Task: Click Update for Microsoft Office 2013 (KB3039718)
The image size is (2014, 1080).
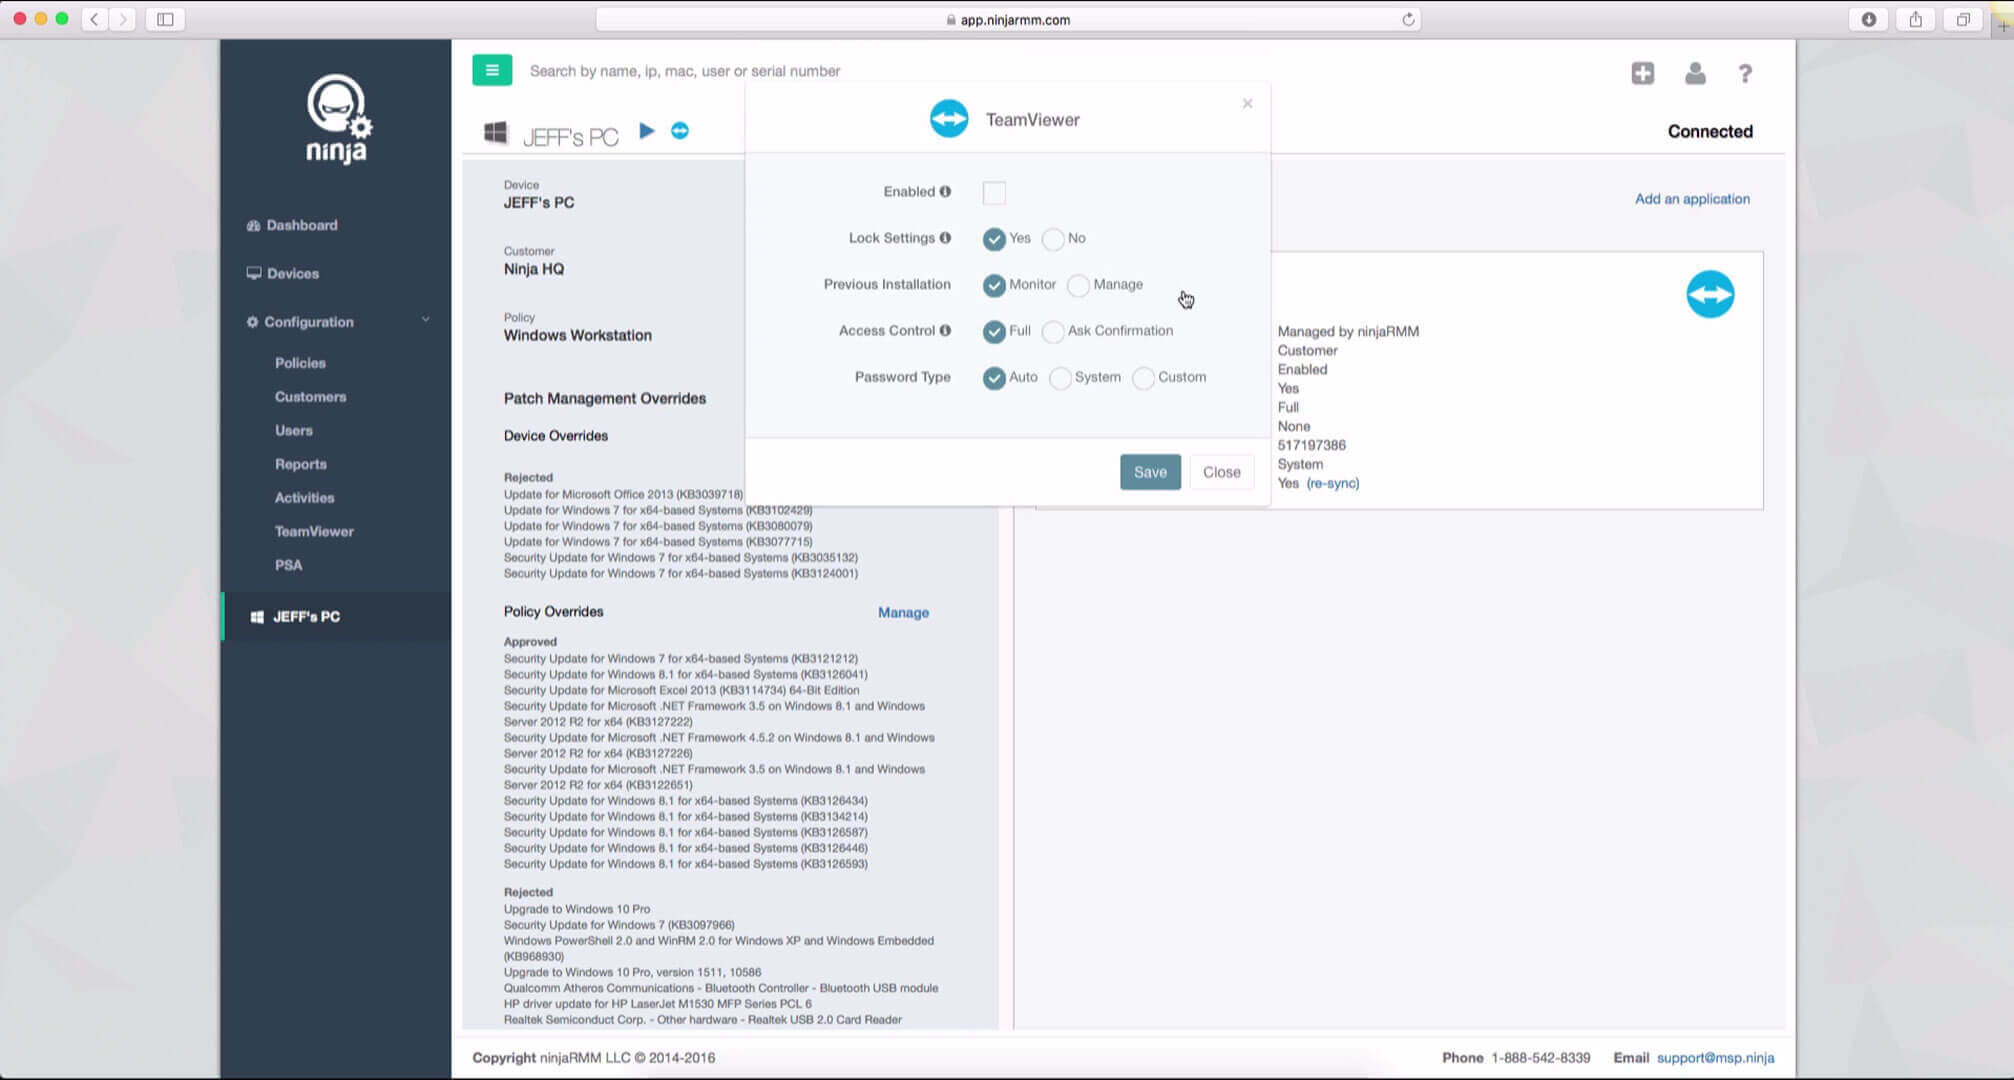Action: click(623, 494)
